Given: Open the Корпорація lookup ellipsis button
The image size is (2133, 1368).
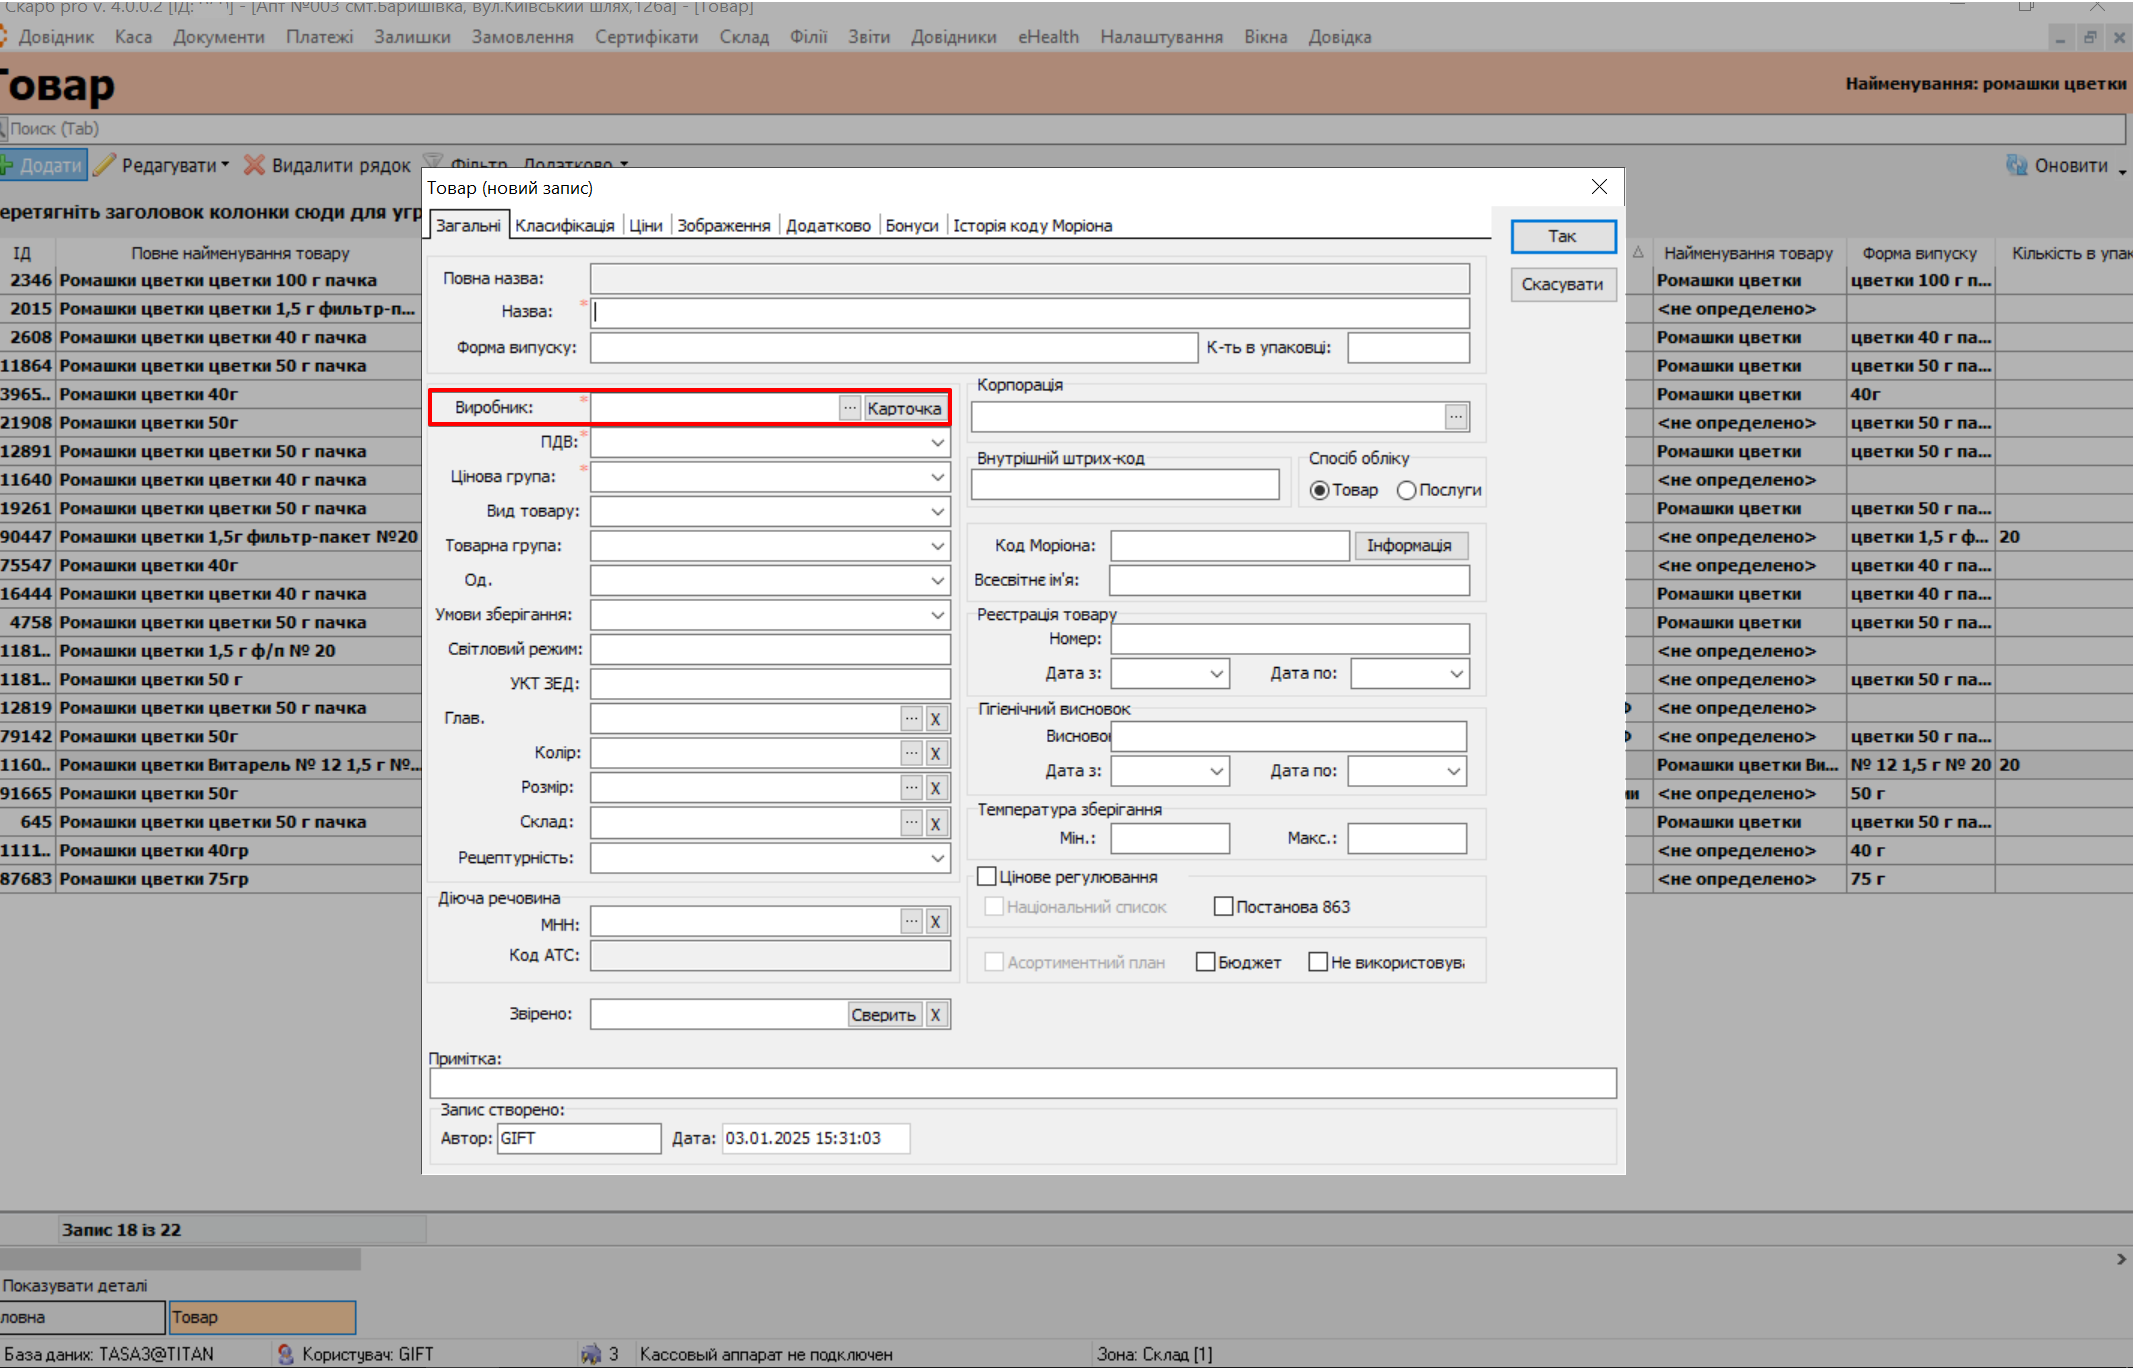Looking at the screenshot, I should tap(1456, 416).
